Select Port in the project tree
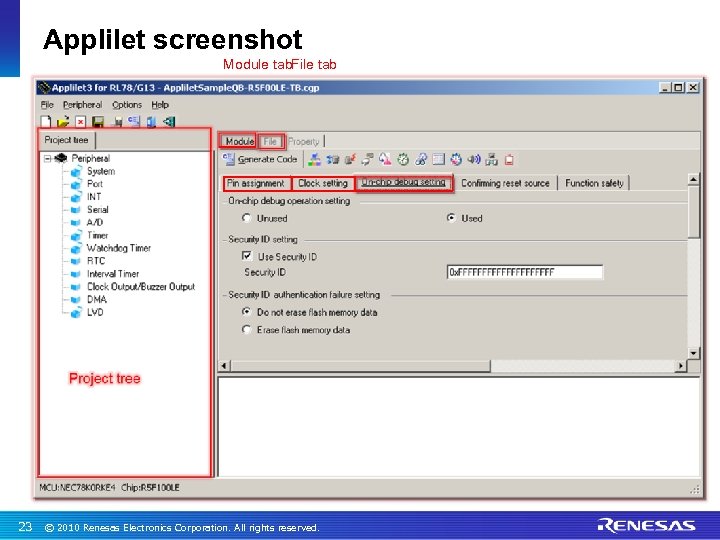720x540 pixels. point(95,184)
